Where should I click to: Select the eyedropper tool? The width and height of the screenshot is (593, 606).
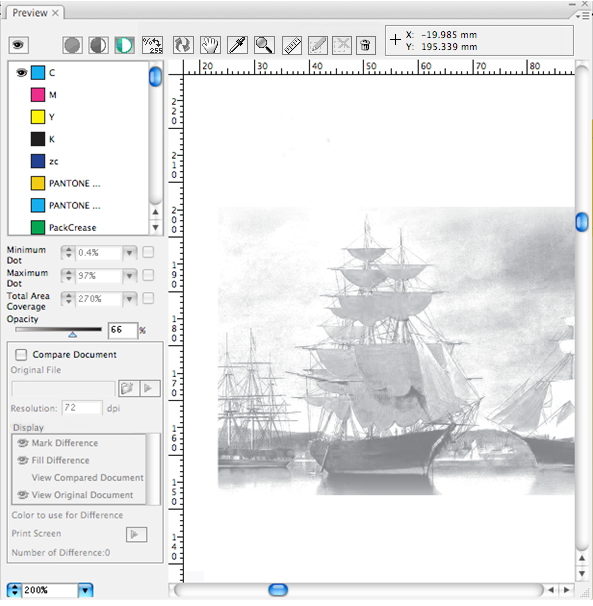(x=237, y=45)
